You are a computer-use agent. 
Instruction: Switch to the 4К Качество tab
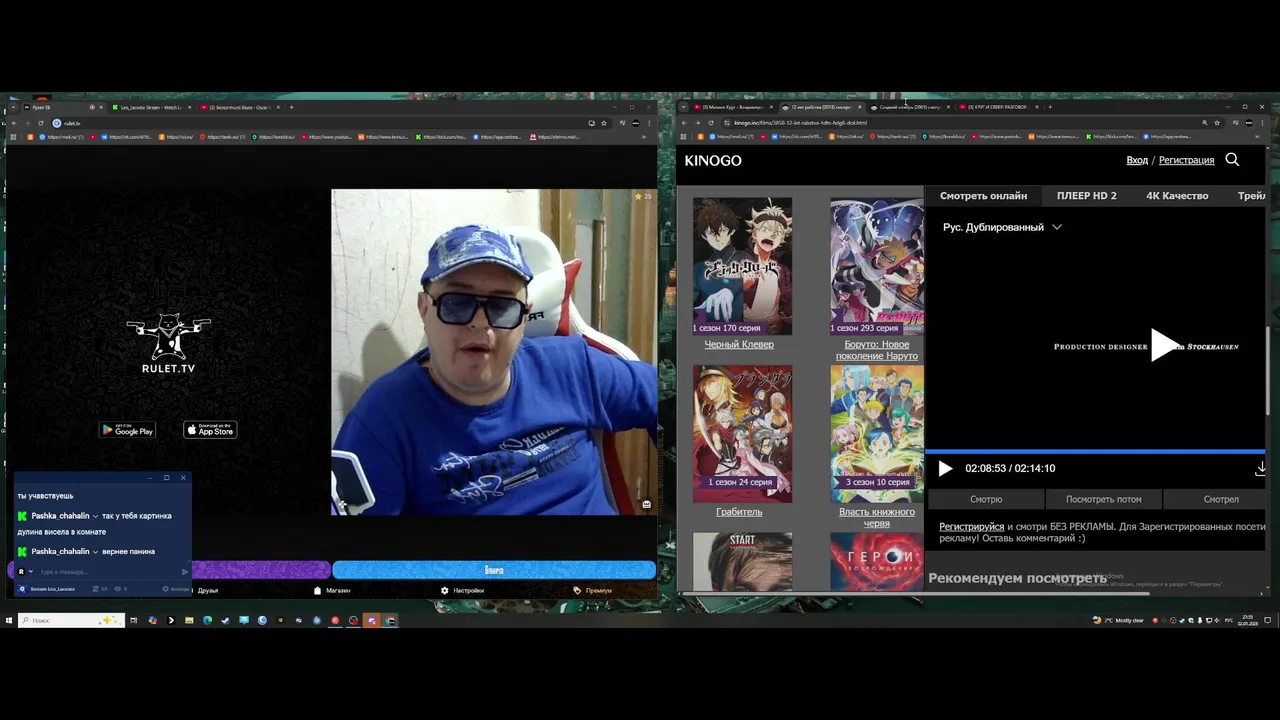pos(1177,196)
